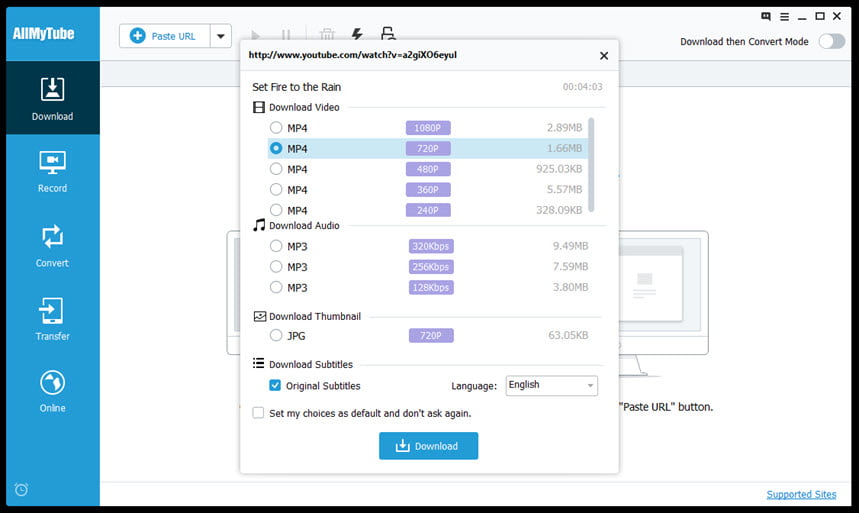
Task: Click the Download Thumbnail section header
Action: 315,316
